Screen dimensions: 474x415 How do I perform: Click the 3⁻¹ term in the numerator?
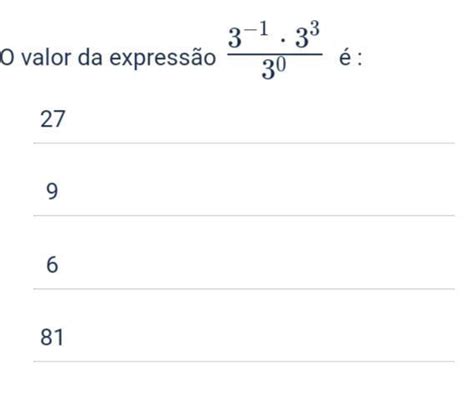point(248,35)
